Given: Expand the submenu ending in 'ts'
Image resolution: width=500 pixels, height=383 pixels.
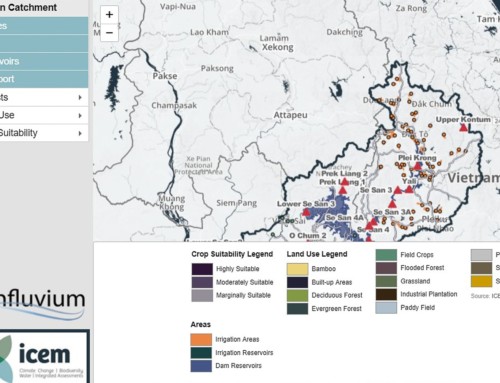Looking at the screenshot, I should pyautogui.click(x=44, y=97).
